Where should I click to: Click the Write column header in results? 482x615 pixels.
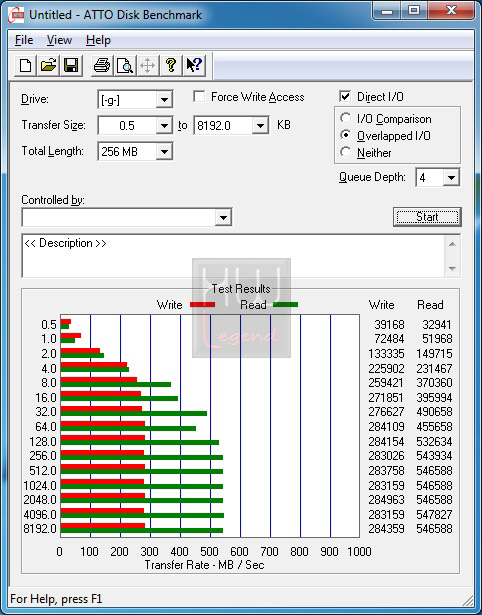point(382,305)
